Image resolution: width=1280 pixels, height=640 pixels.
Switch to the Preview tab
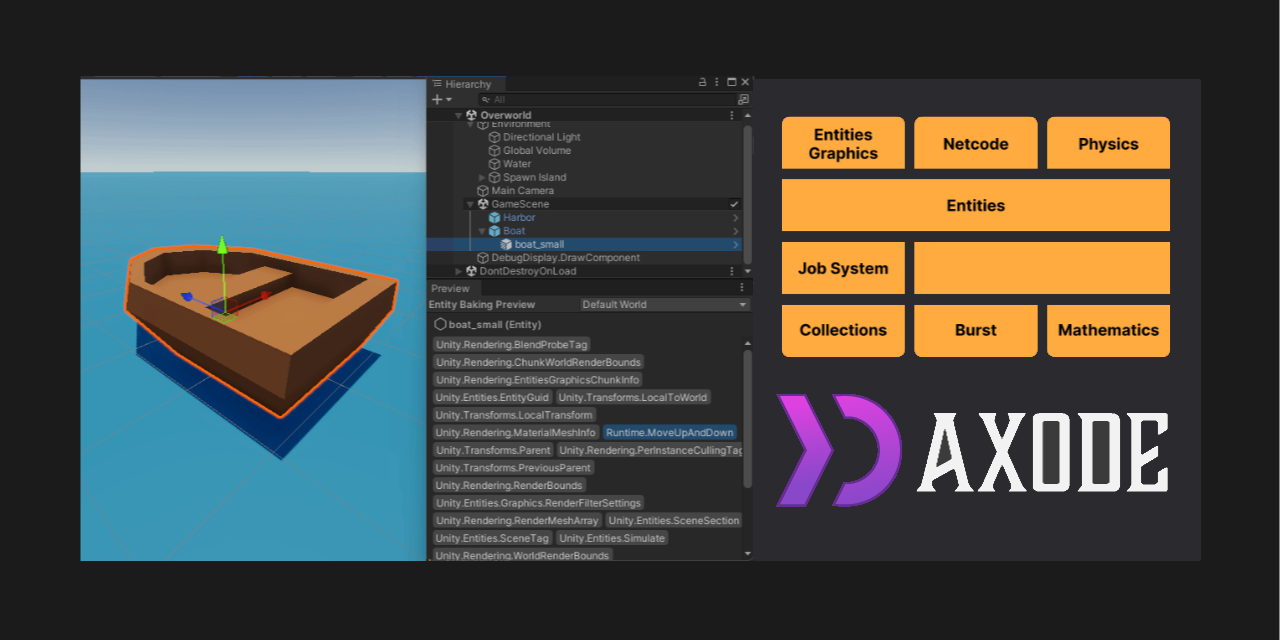click(x=452, y=288)
